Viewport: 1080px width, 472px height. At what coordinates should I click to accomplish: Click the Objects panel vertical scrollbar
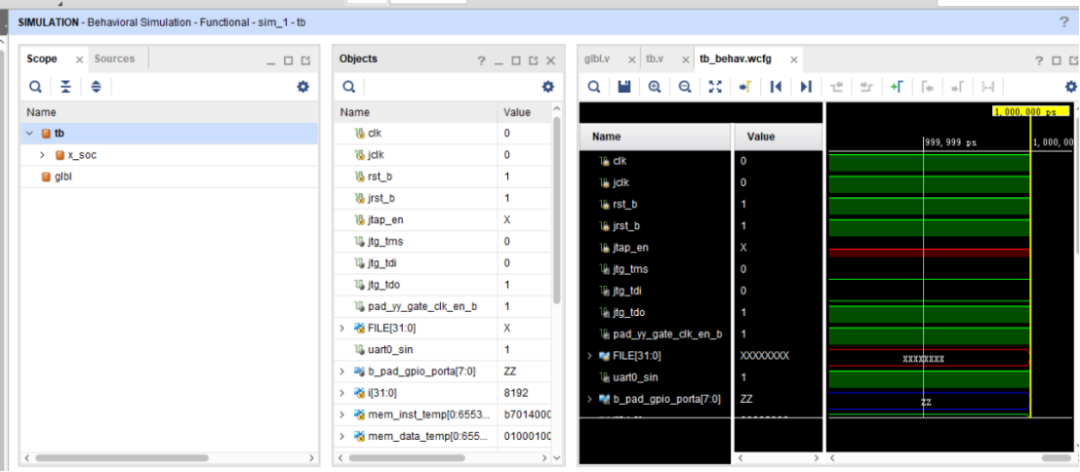557,210
